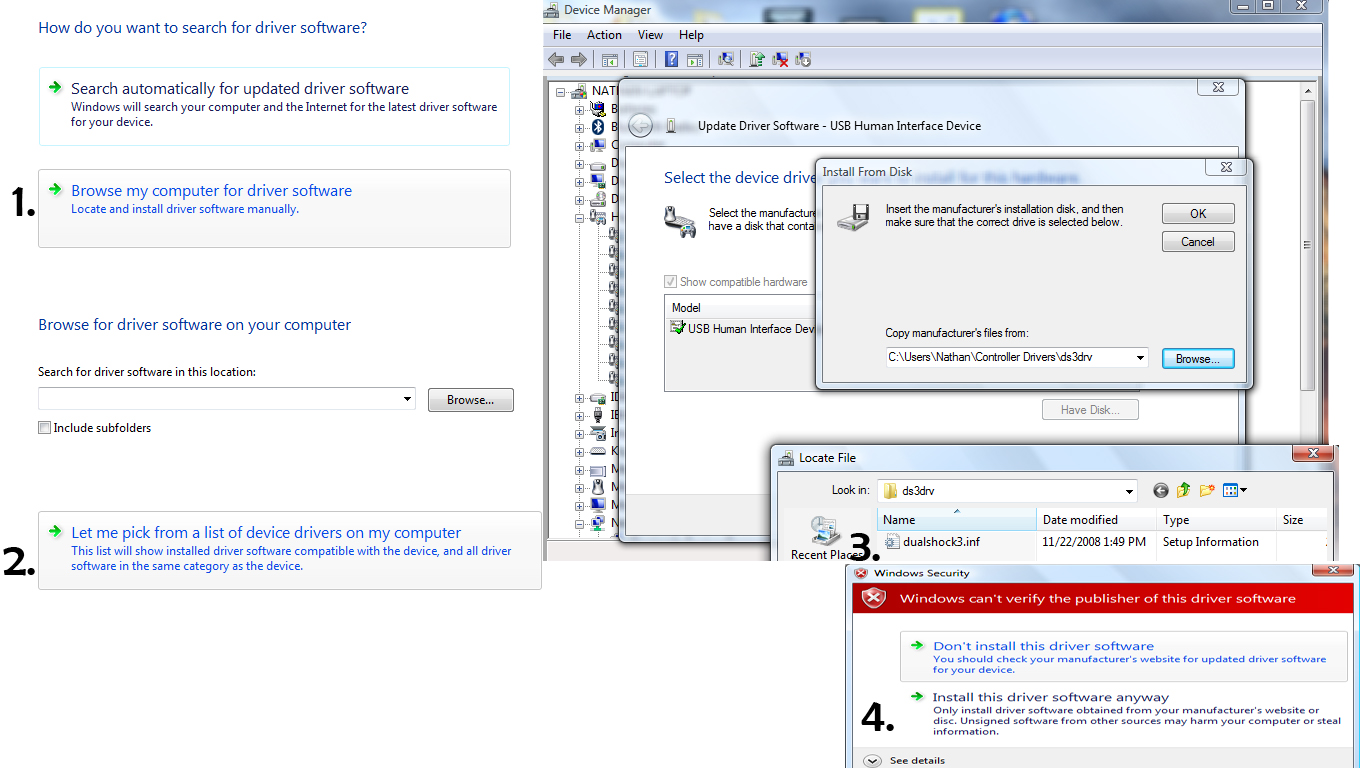This screenshot has height=768, width=1360.
Task: Open View menu in Device Manager
Action: point(650,35)
